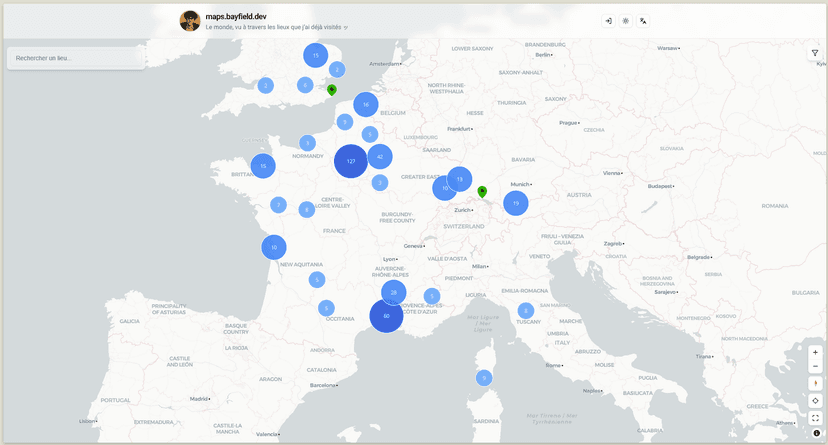Open the 9 cluster on Corsica
Image resolution: width=828 pixels, height=445 pixels.
tap(484, 378)
